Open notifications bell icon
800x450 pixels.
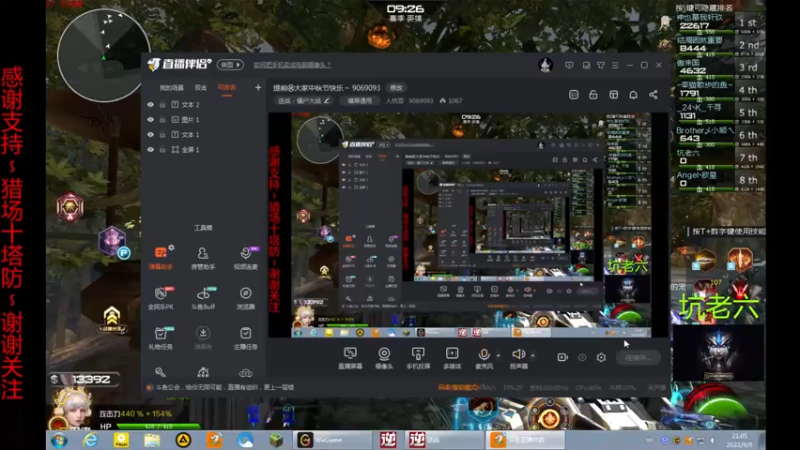[x=633, y=95]
